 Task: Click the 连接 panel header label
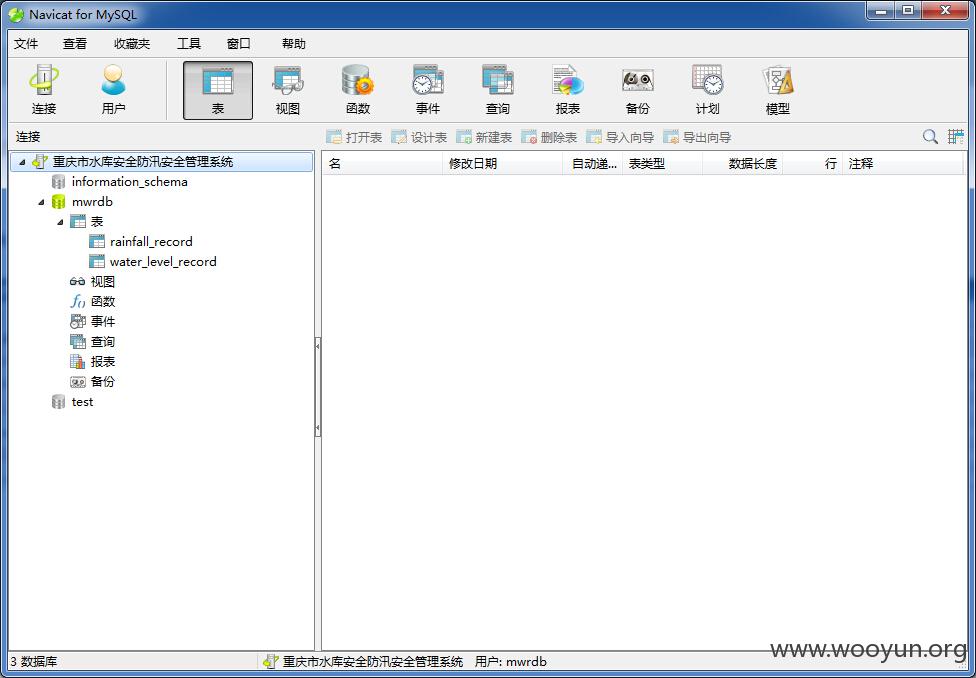pyautogui.click(x=28, y=138)
